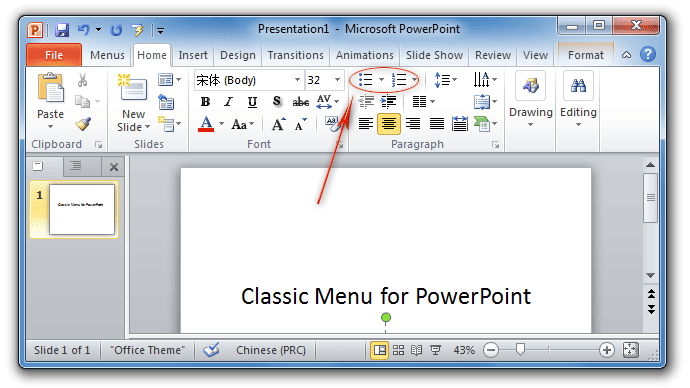
Task: Expand the Bullets dropdown arrow
Action: 382,80
